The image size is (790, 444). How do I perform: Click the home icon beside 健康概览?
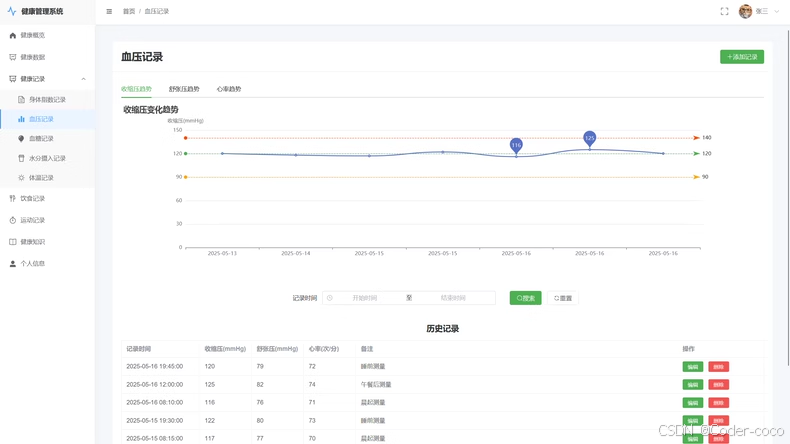13,35
